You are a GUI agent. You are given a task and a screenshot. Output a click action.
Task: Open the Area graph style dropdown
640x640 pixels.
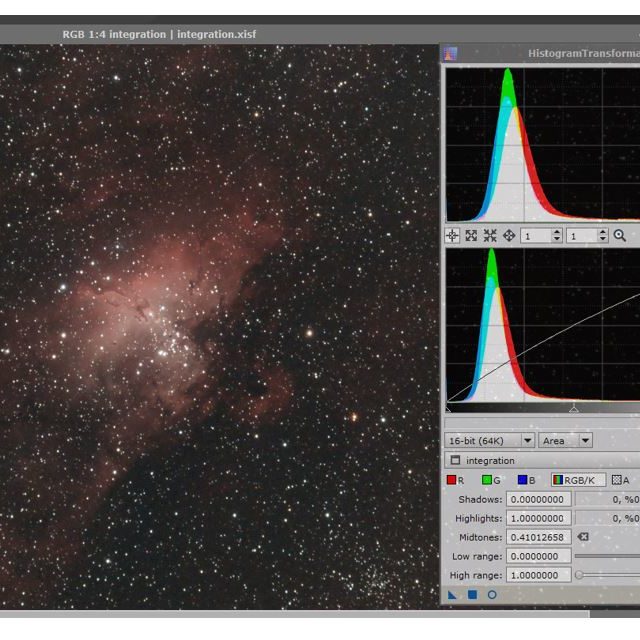pos(565,441)
